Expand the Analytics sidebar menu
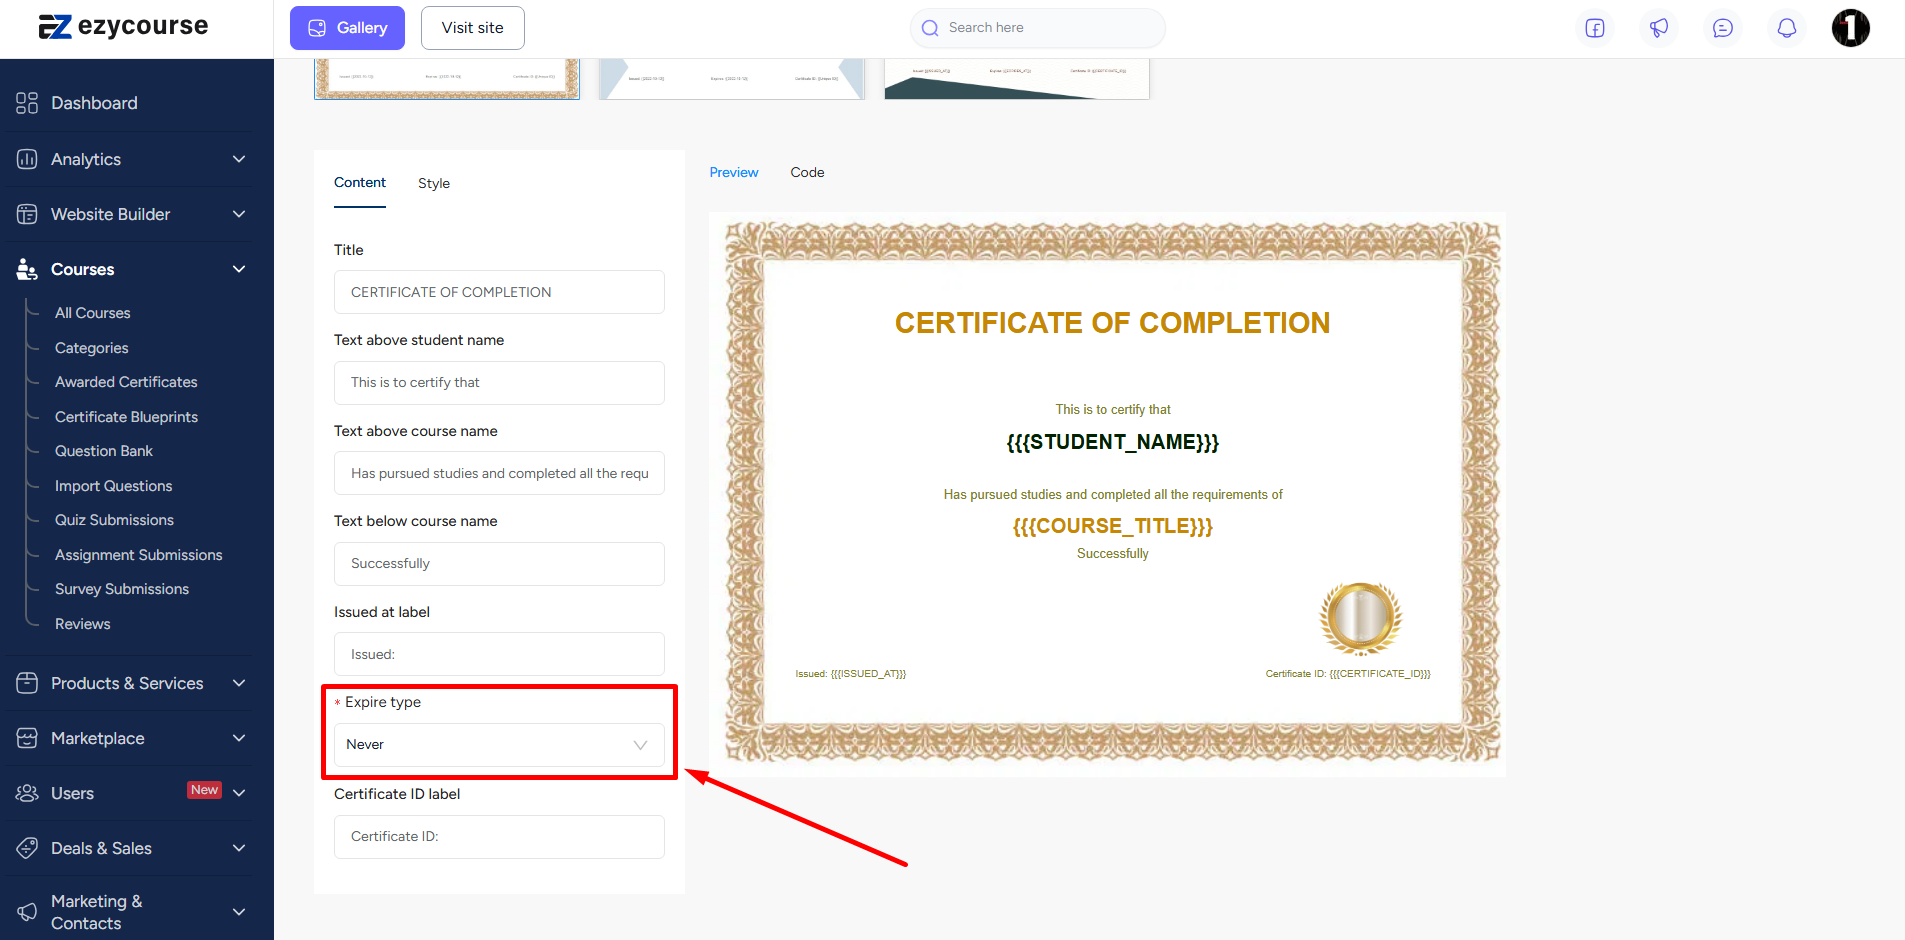 [239, 159]
